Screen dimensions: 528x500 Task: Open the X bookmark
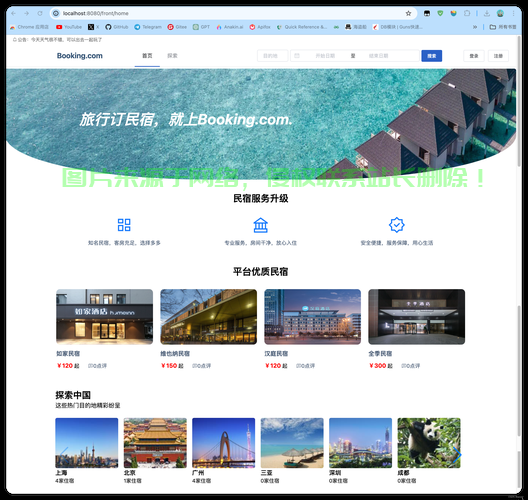pyautogui.click(x=93, y=27)
